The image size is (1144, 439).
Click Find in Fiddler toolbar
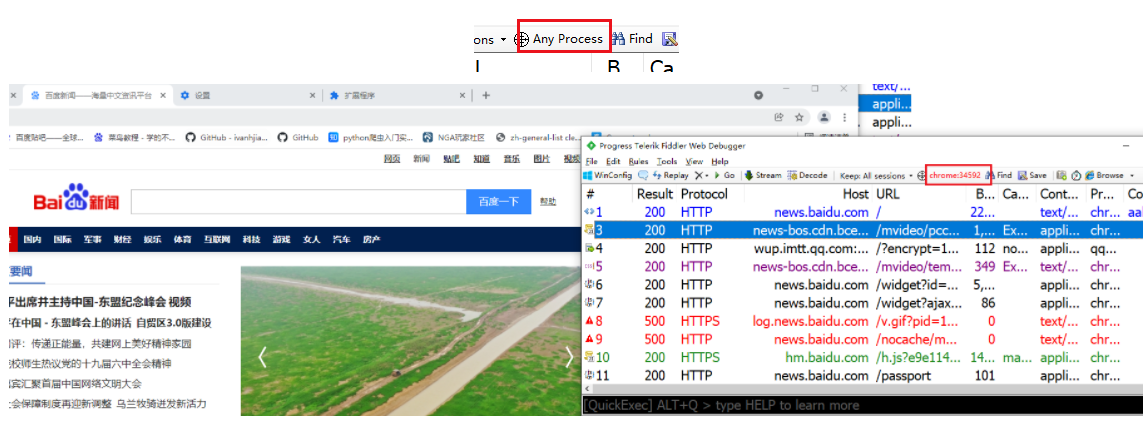(999, 176)
